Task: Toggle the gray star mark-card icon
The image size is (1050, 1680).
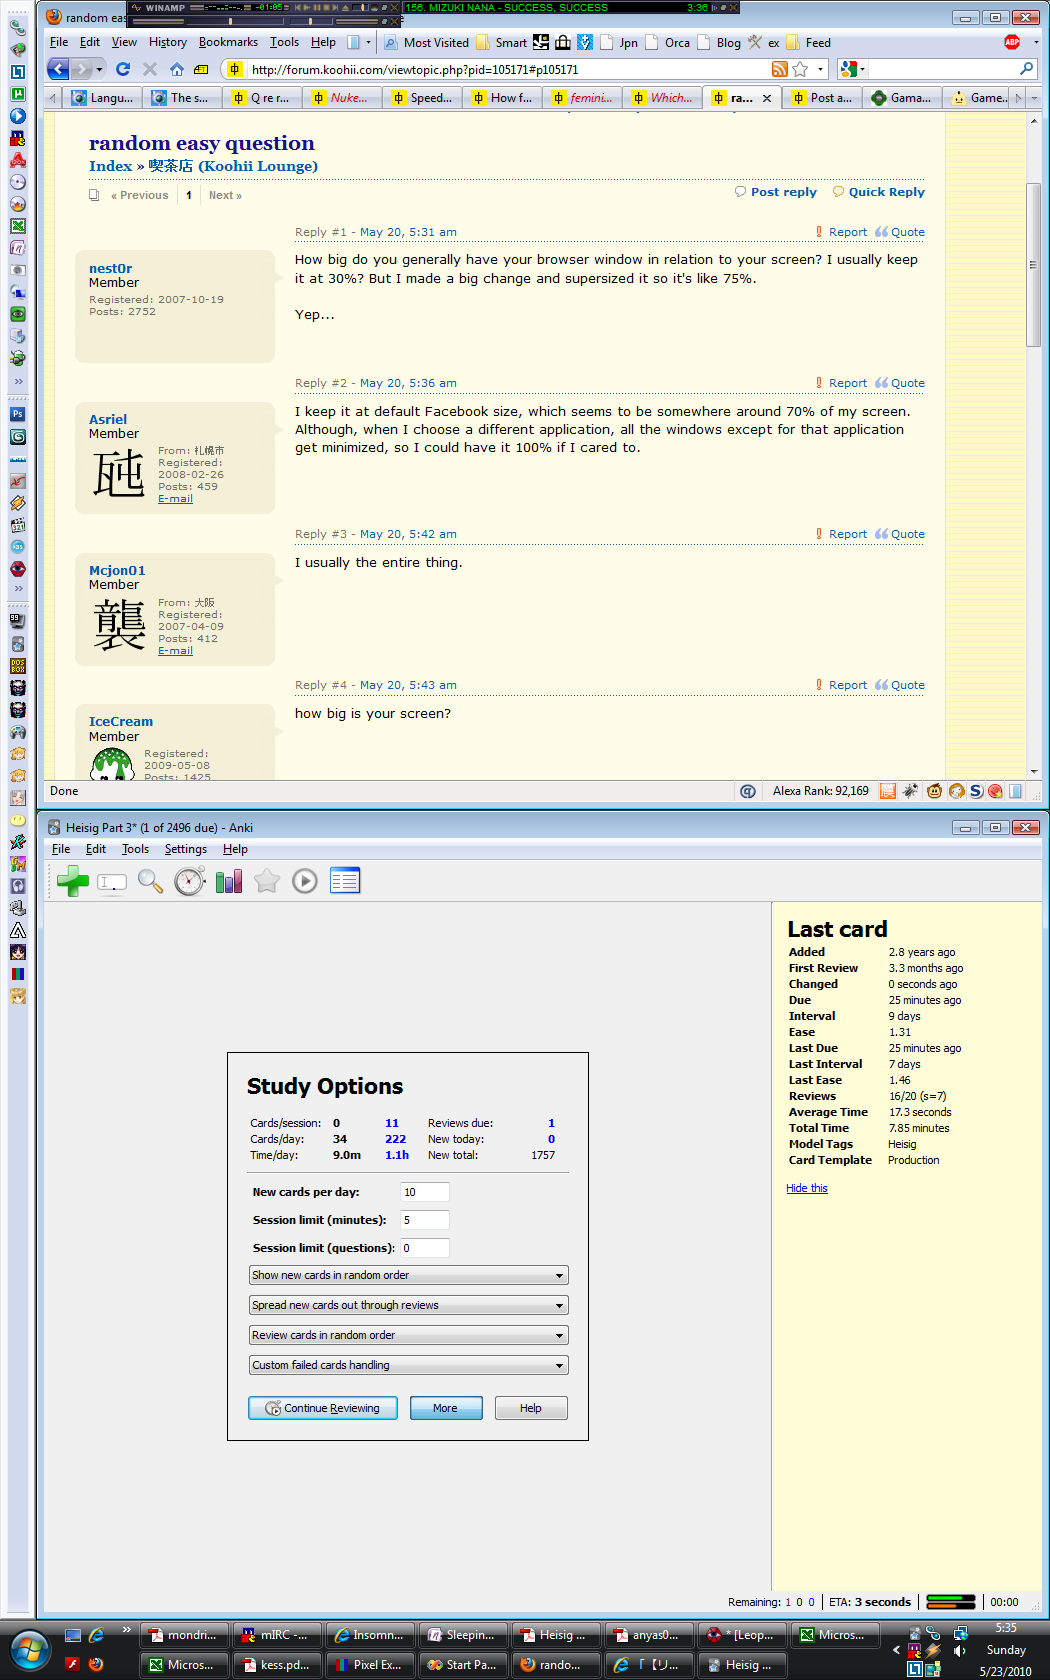Action: pos(266,881)
